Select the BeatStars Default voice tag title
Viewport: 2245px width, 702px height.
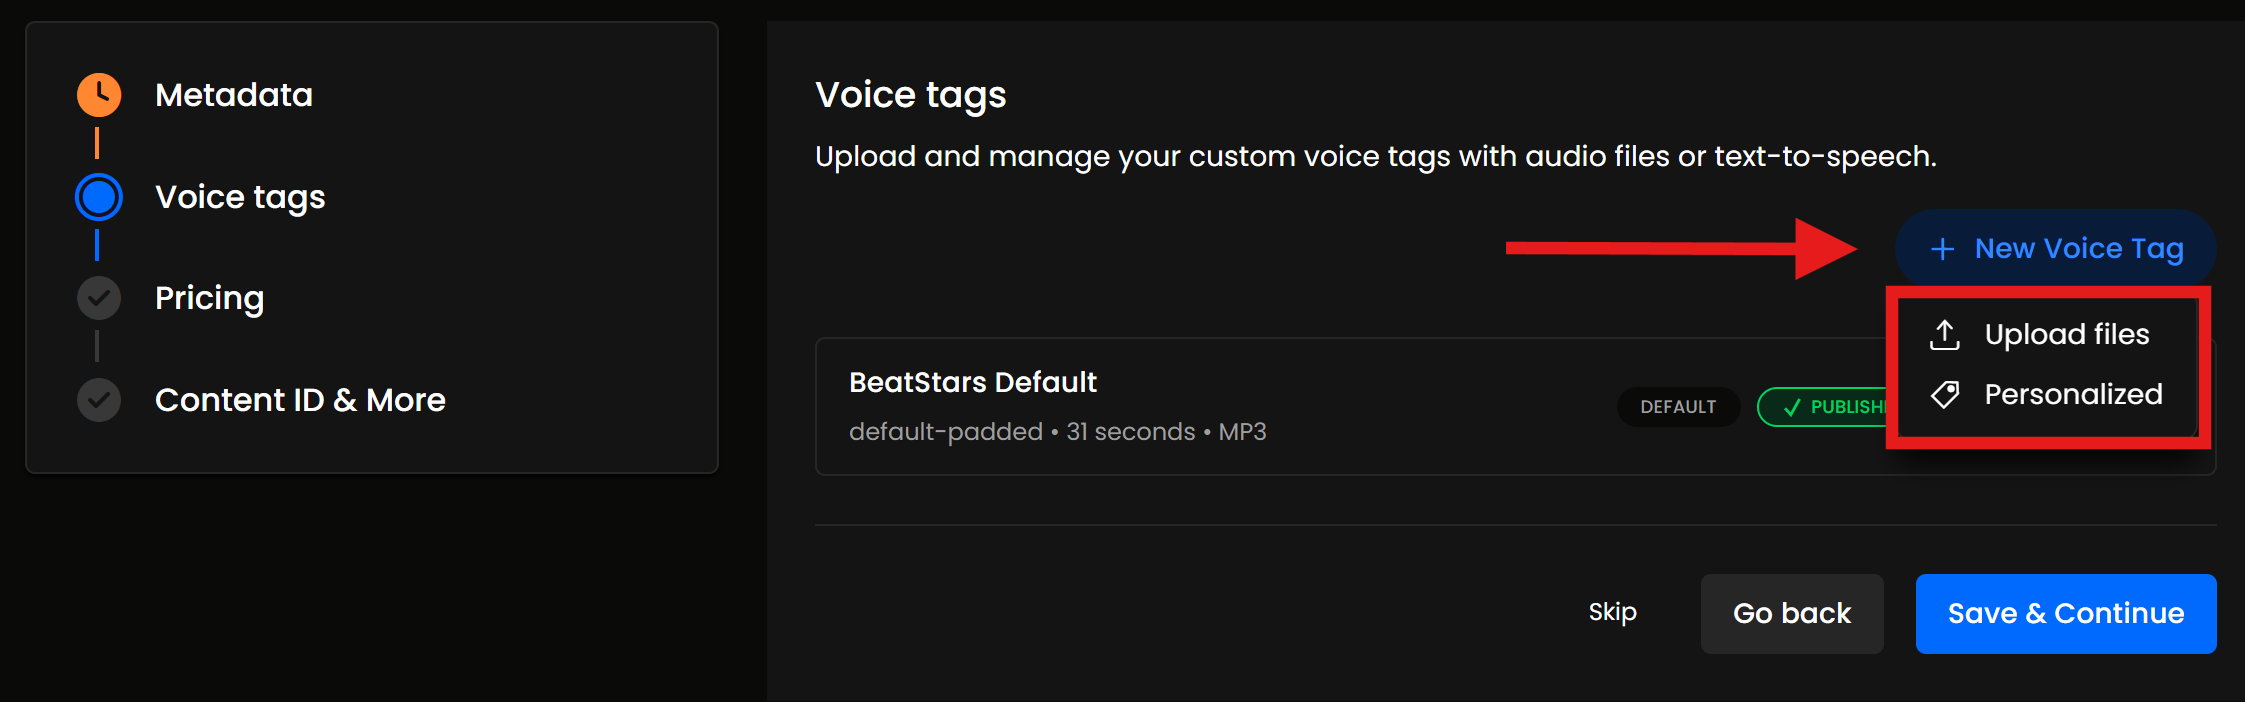[972, 382]
